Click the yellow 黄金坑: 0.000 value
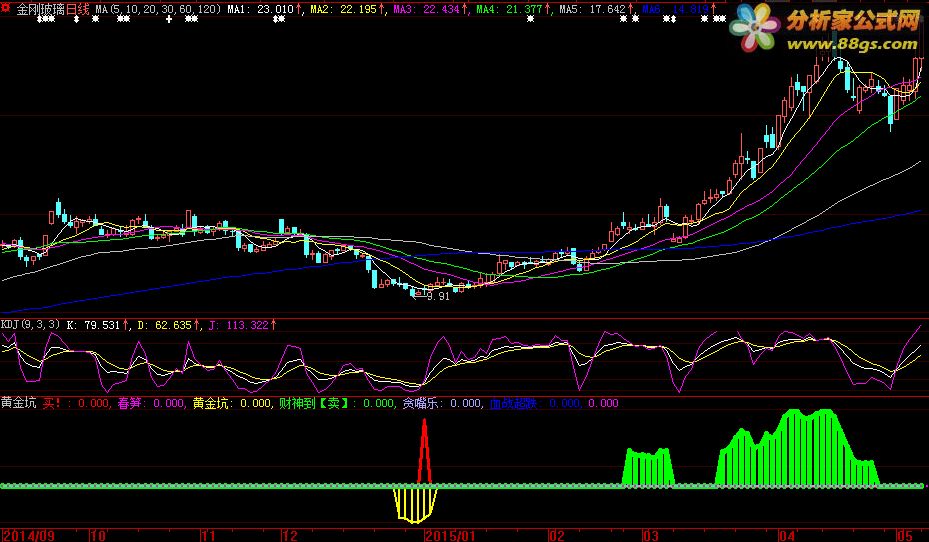Viewport: 929px width, 542px height. coord(232,403)
